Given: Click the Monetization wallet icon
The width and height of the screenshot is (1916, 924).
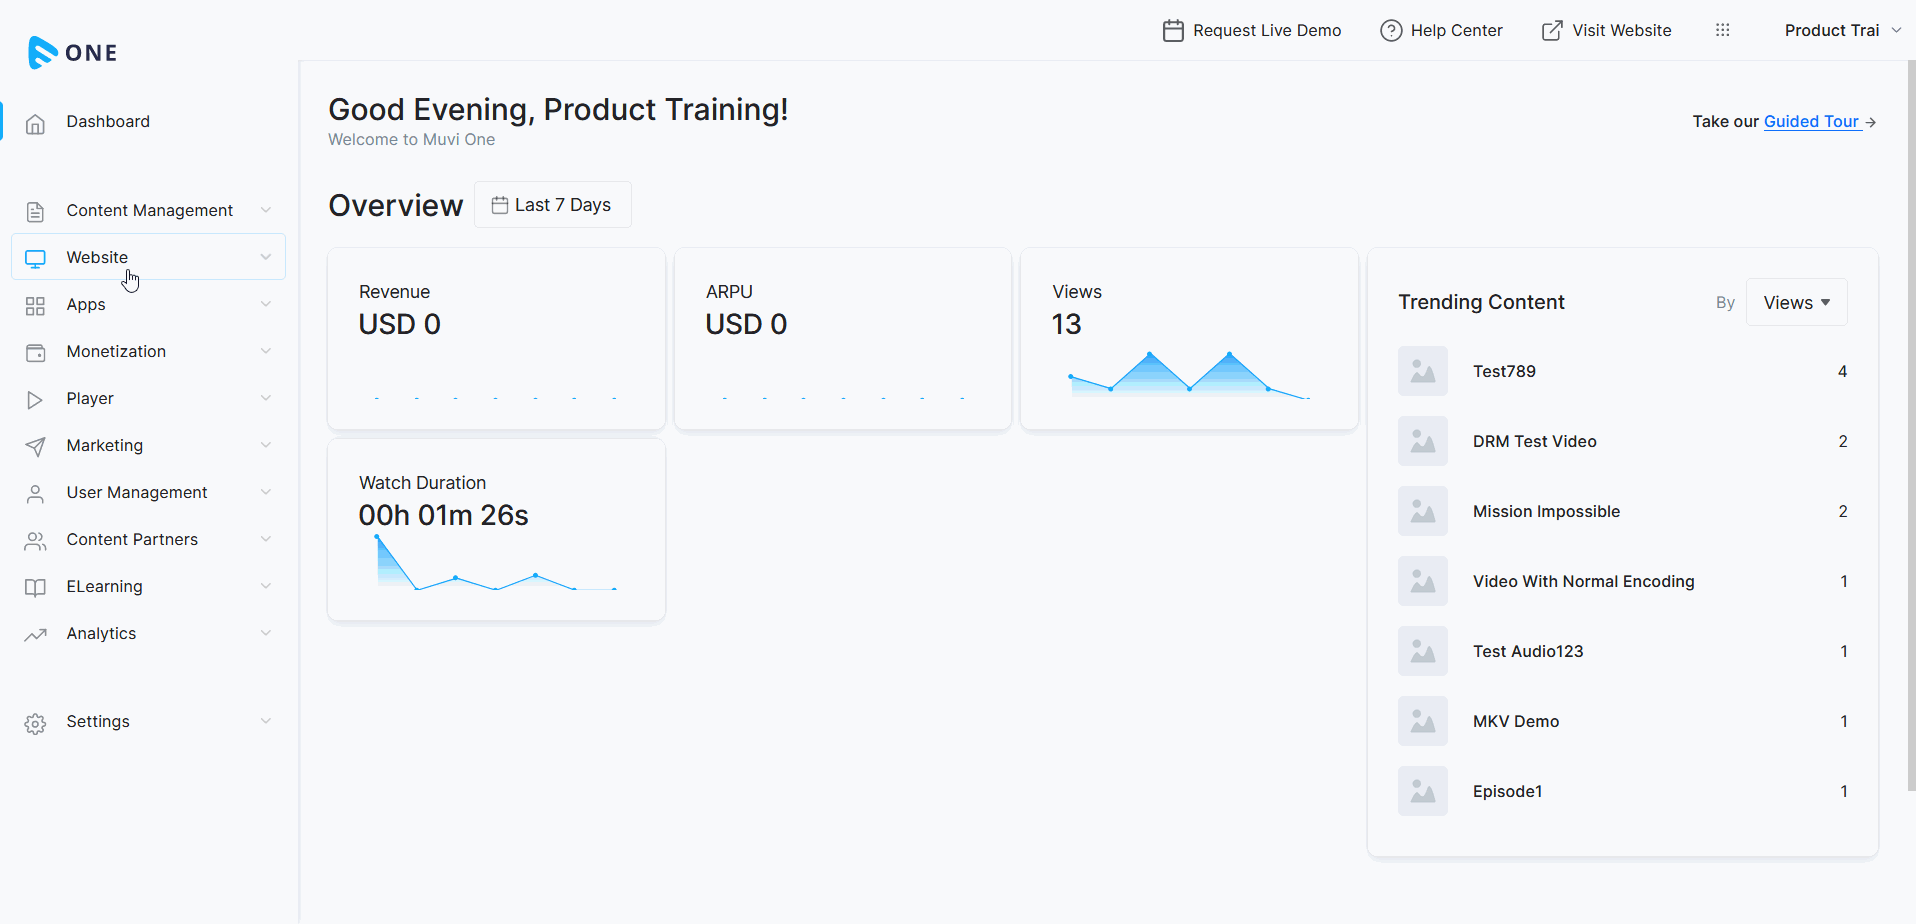Looking at the screenshot, I should (35, 353).
